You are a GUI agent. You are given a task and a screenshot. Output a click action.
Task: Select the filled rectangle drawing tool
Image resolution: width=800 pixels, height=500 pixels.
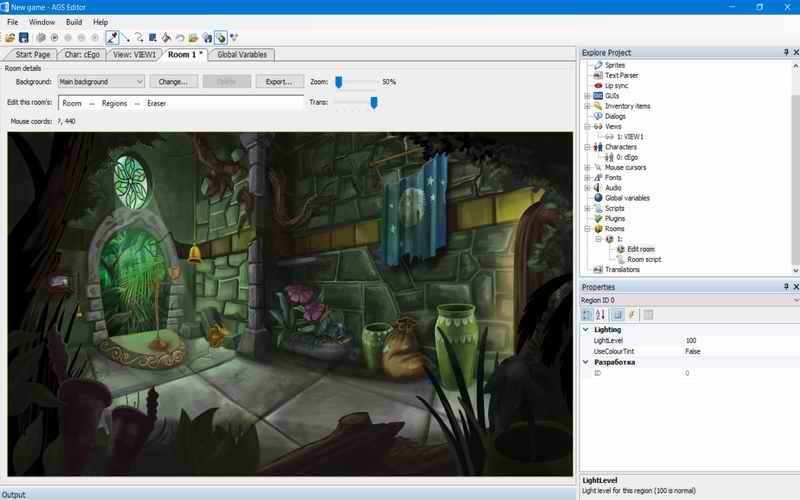[152, 37]
